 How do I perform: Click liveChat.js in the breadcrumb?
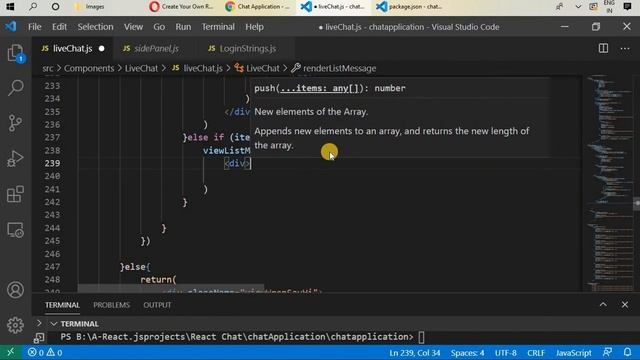point(198,68)
